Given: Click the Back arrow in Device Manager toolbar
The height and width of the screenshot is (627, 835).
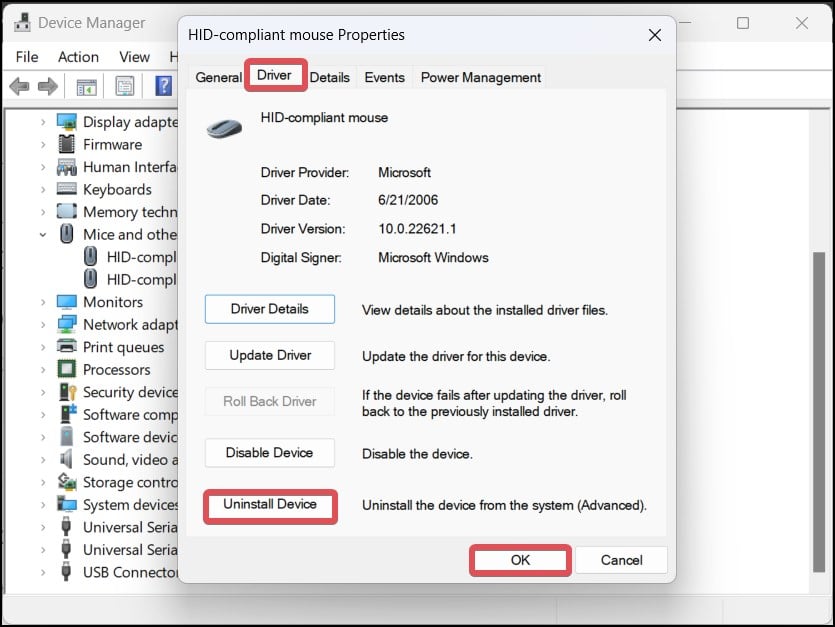Looking at the screenshot, I should (x=19, y=86).
